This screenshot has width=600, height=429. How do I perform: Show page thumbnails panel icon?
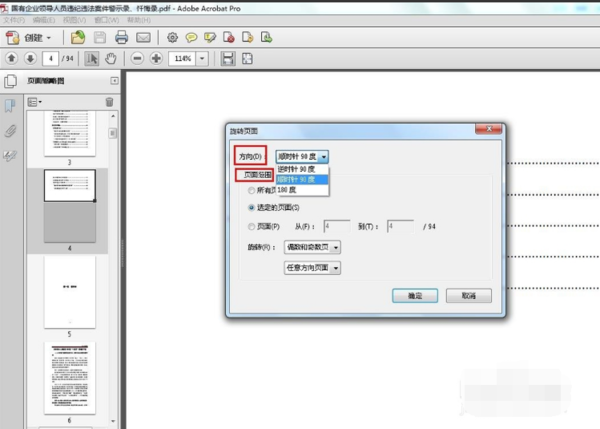[10, 81]
